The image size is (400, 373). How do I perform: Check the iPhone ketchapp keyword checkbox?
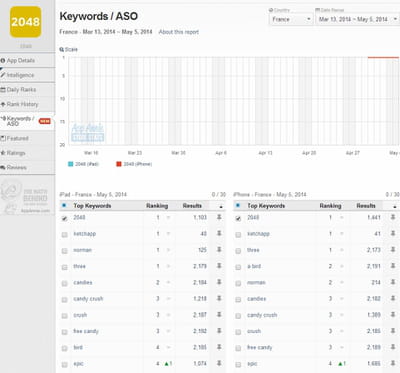click(x=238, y=235)
